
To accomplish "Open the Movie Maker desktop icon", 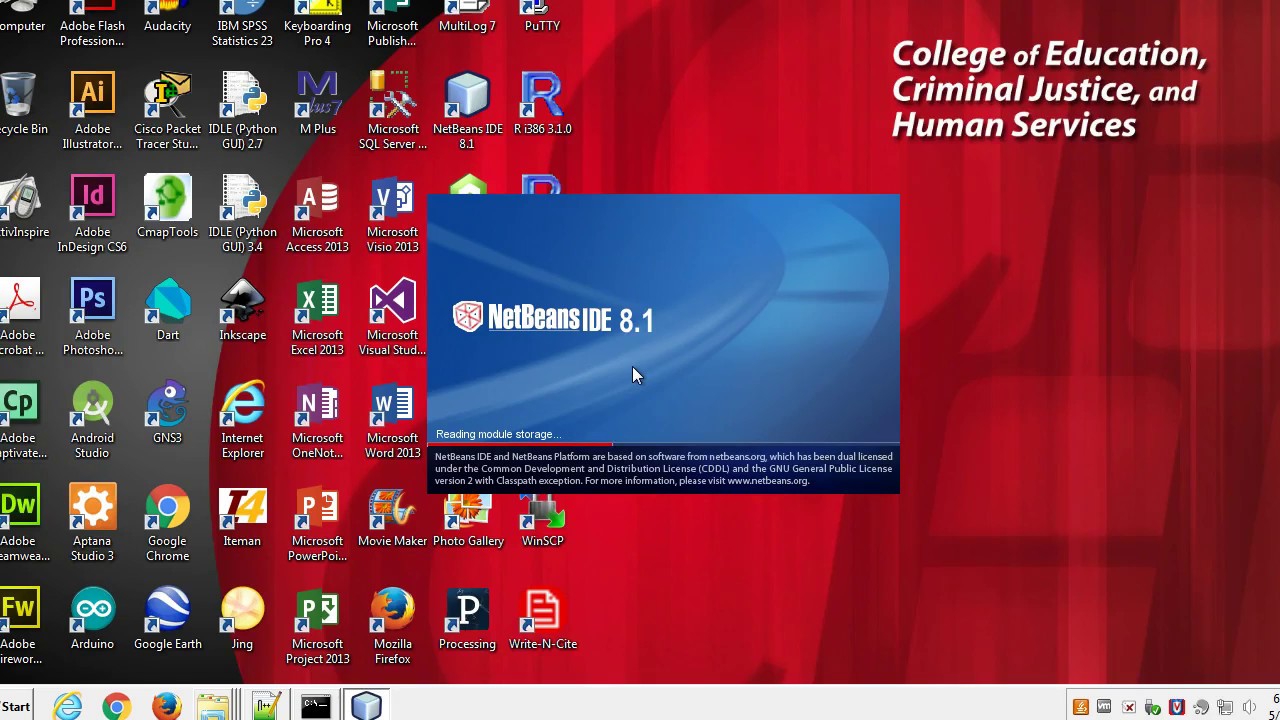I will [393, 517].
